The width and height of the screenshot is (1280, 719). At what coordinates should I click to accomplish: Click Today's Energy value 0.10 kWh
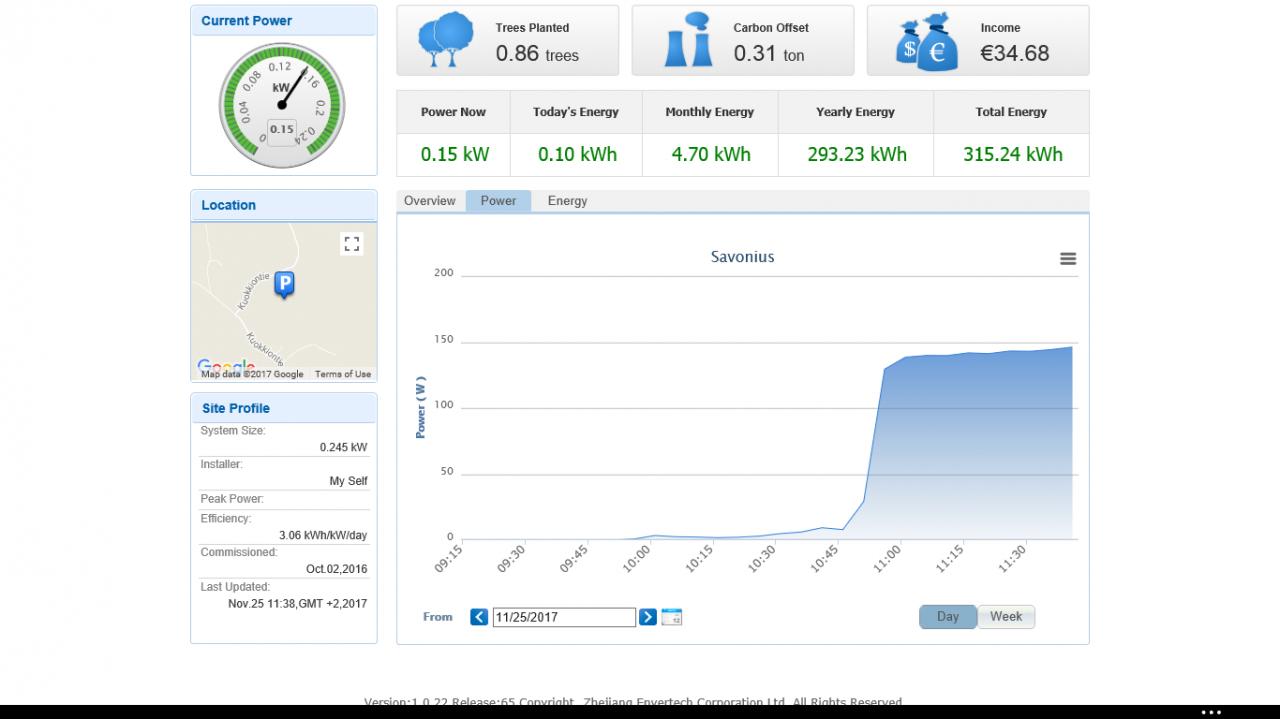tap(577, 154)
